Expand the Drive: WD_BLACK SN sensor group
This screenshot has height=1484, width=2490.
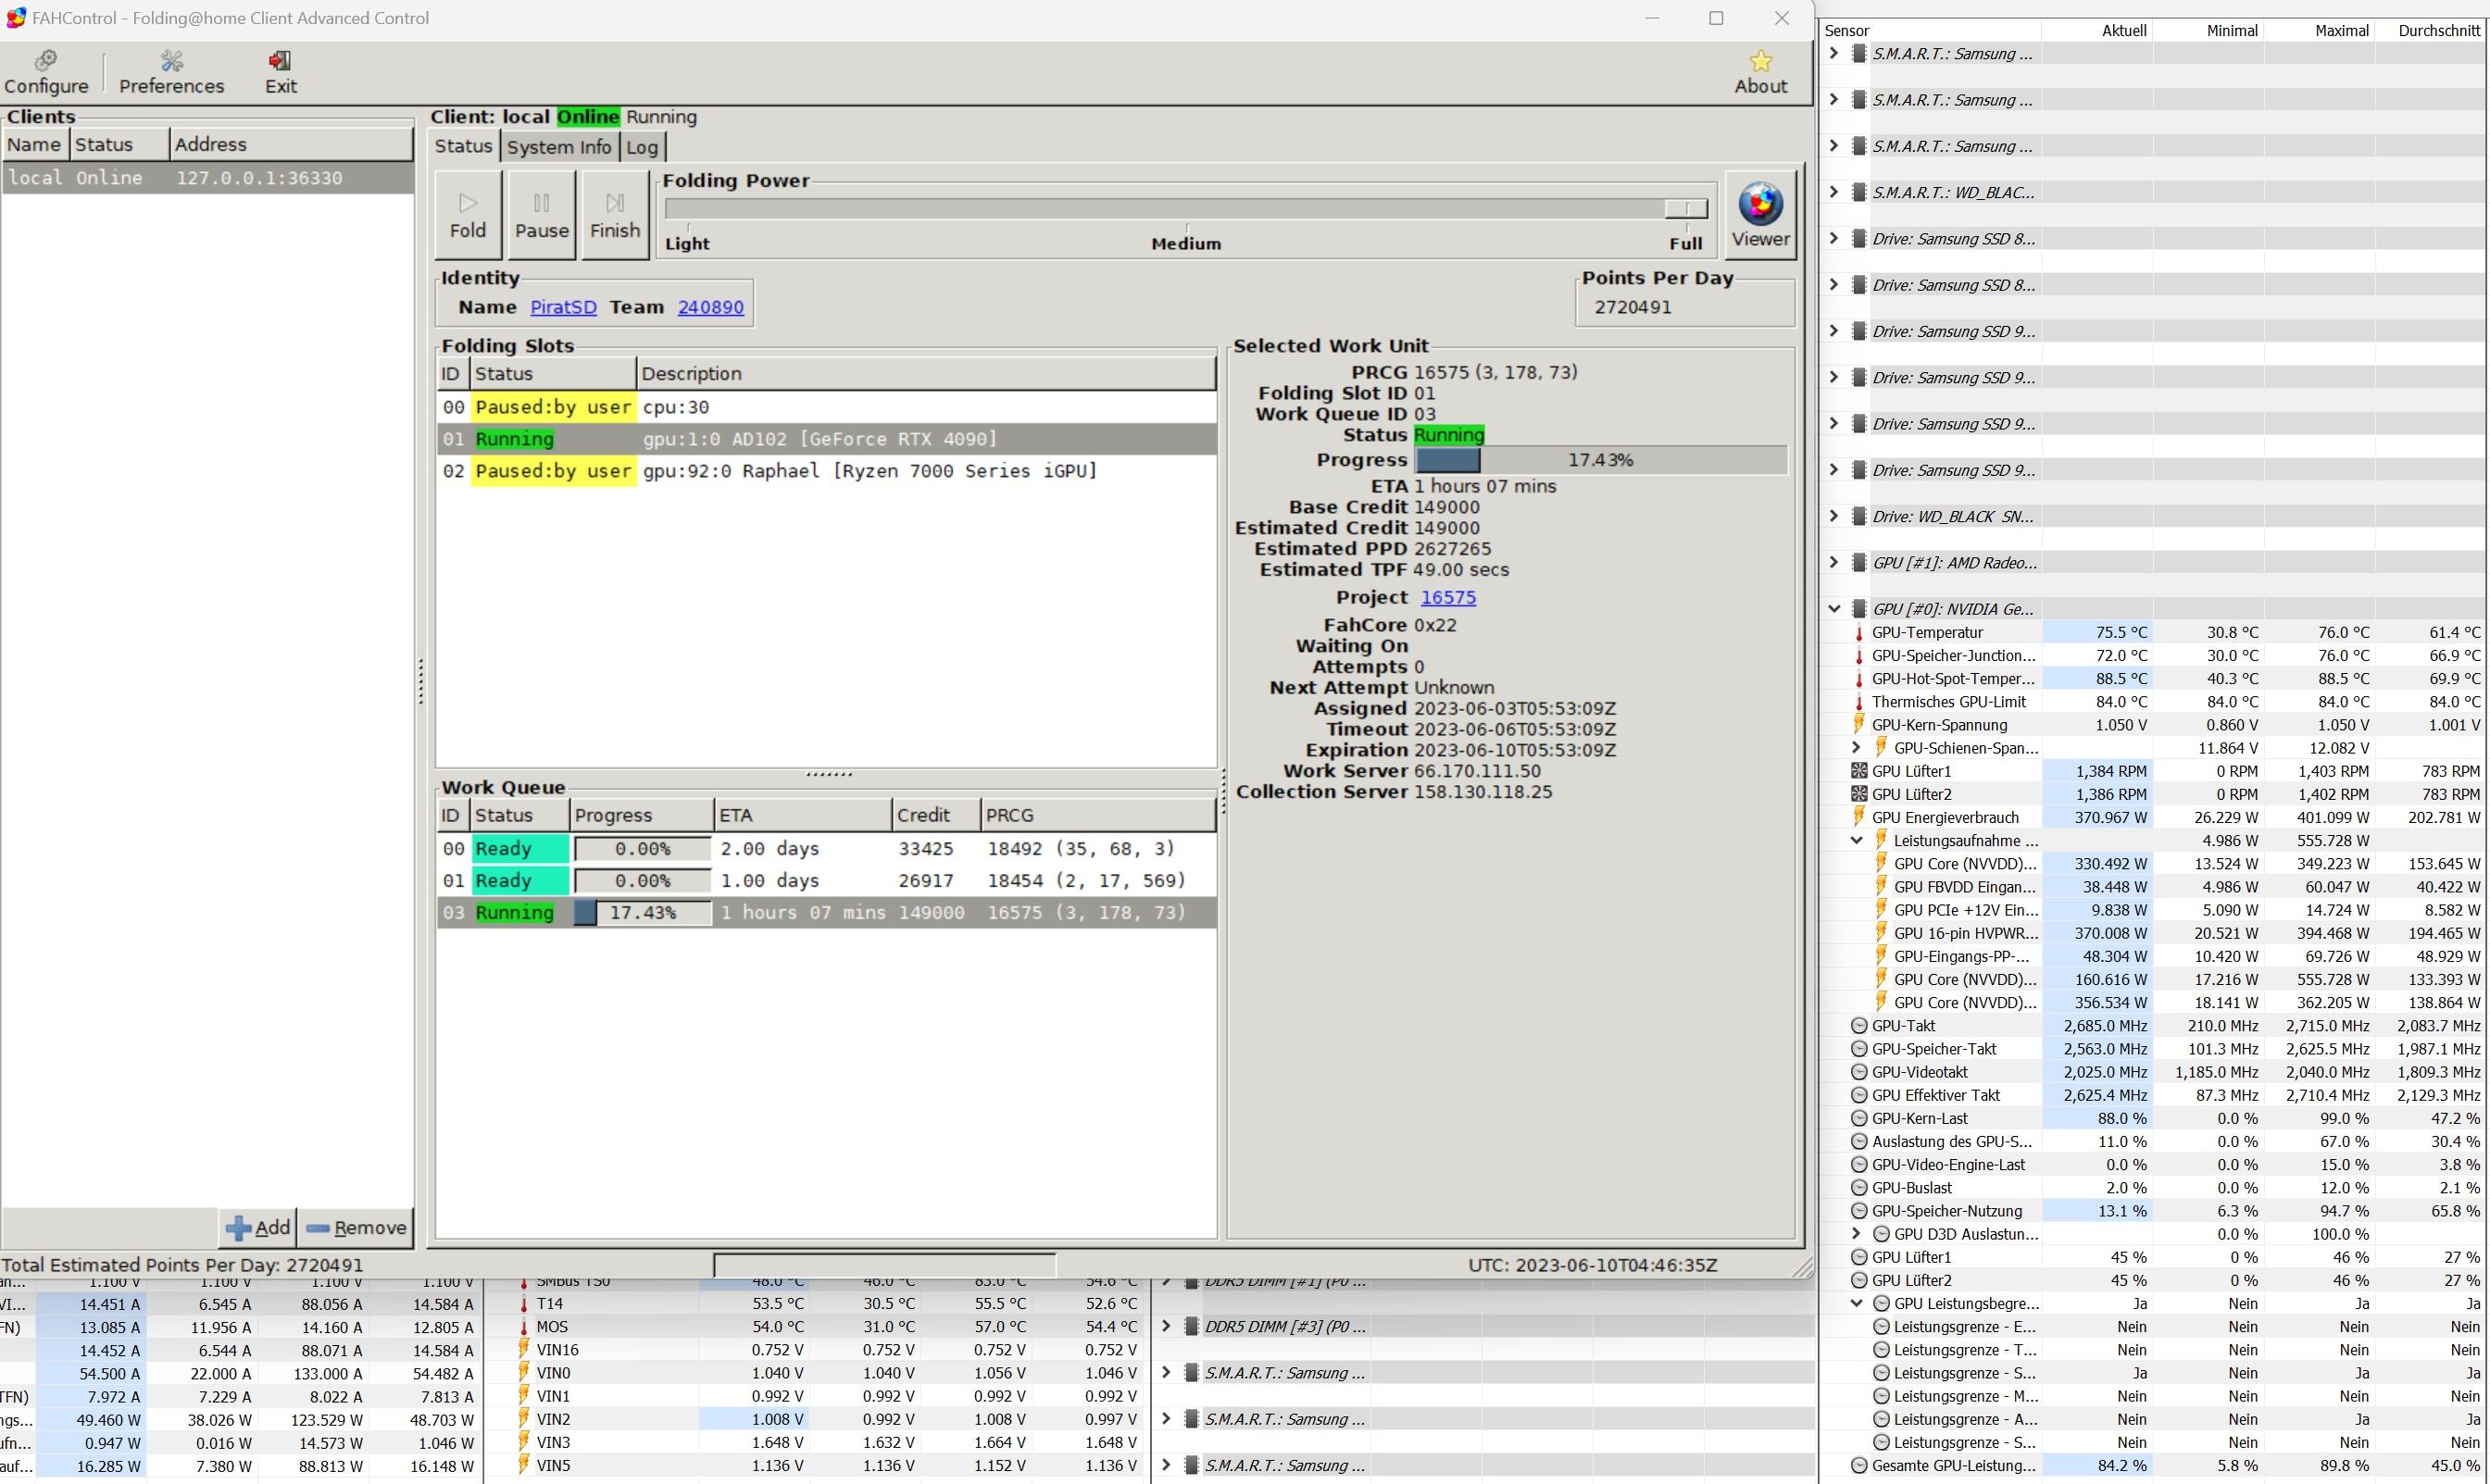1833,516
